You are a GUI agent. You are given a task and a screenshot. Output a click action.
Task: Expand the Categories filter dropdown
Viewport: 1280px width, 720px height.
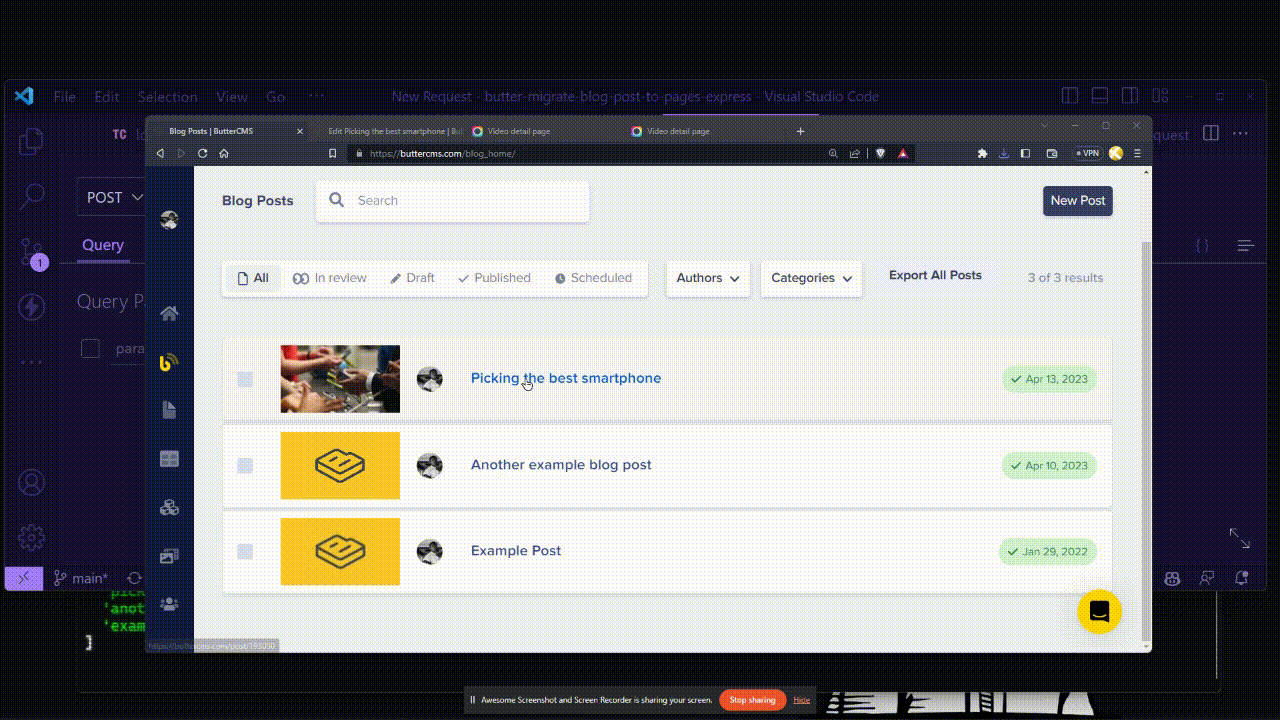pyautogui.click(x=811, y=278)
